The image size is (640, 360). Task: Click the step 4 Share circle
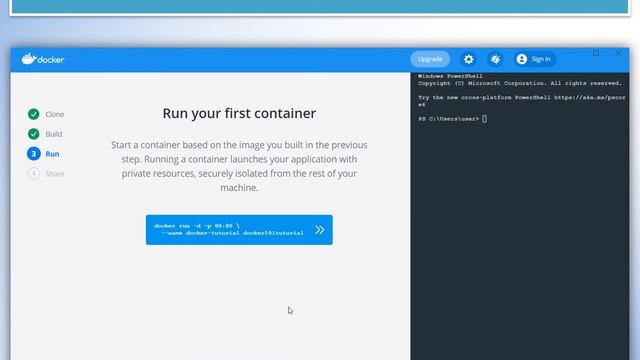coord(33,173)
